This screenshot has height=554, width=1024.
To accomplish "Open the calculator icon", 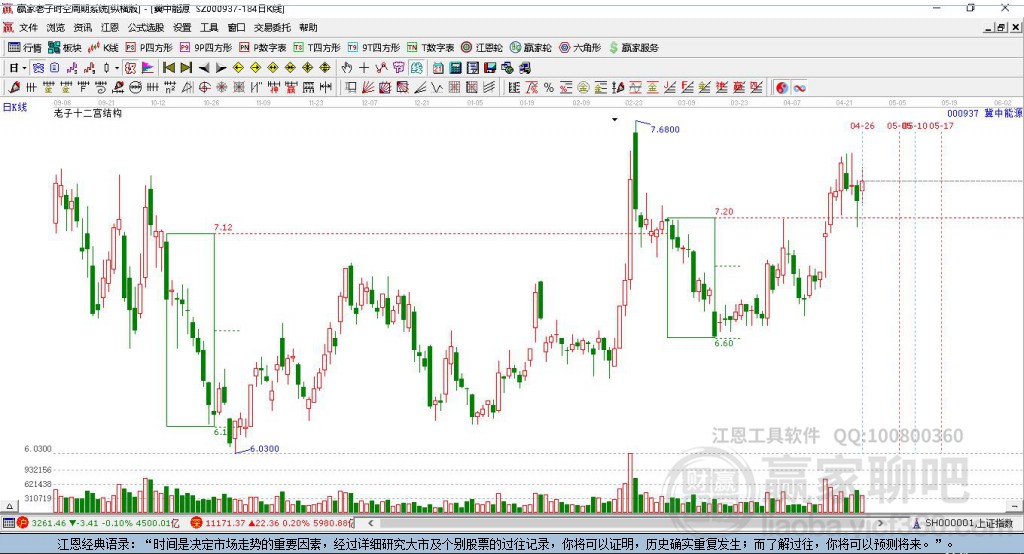I will tap(455, 68).
